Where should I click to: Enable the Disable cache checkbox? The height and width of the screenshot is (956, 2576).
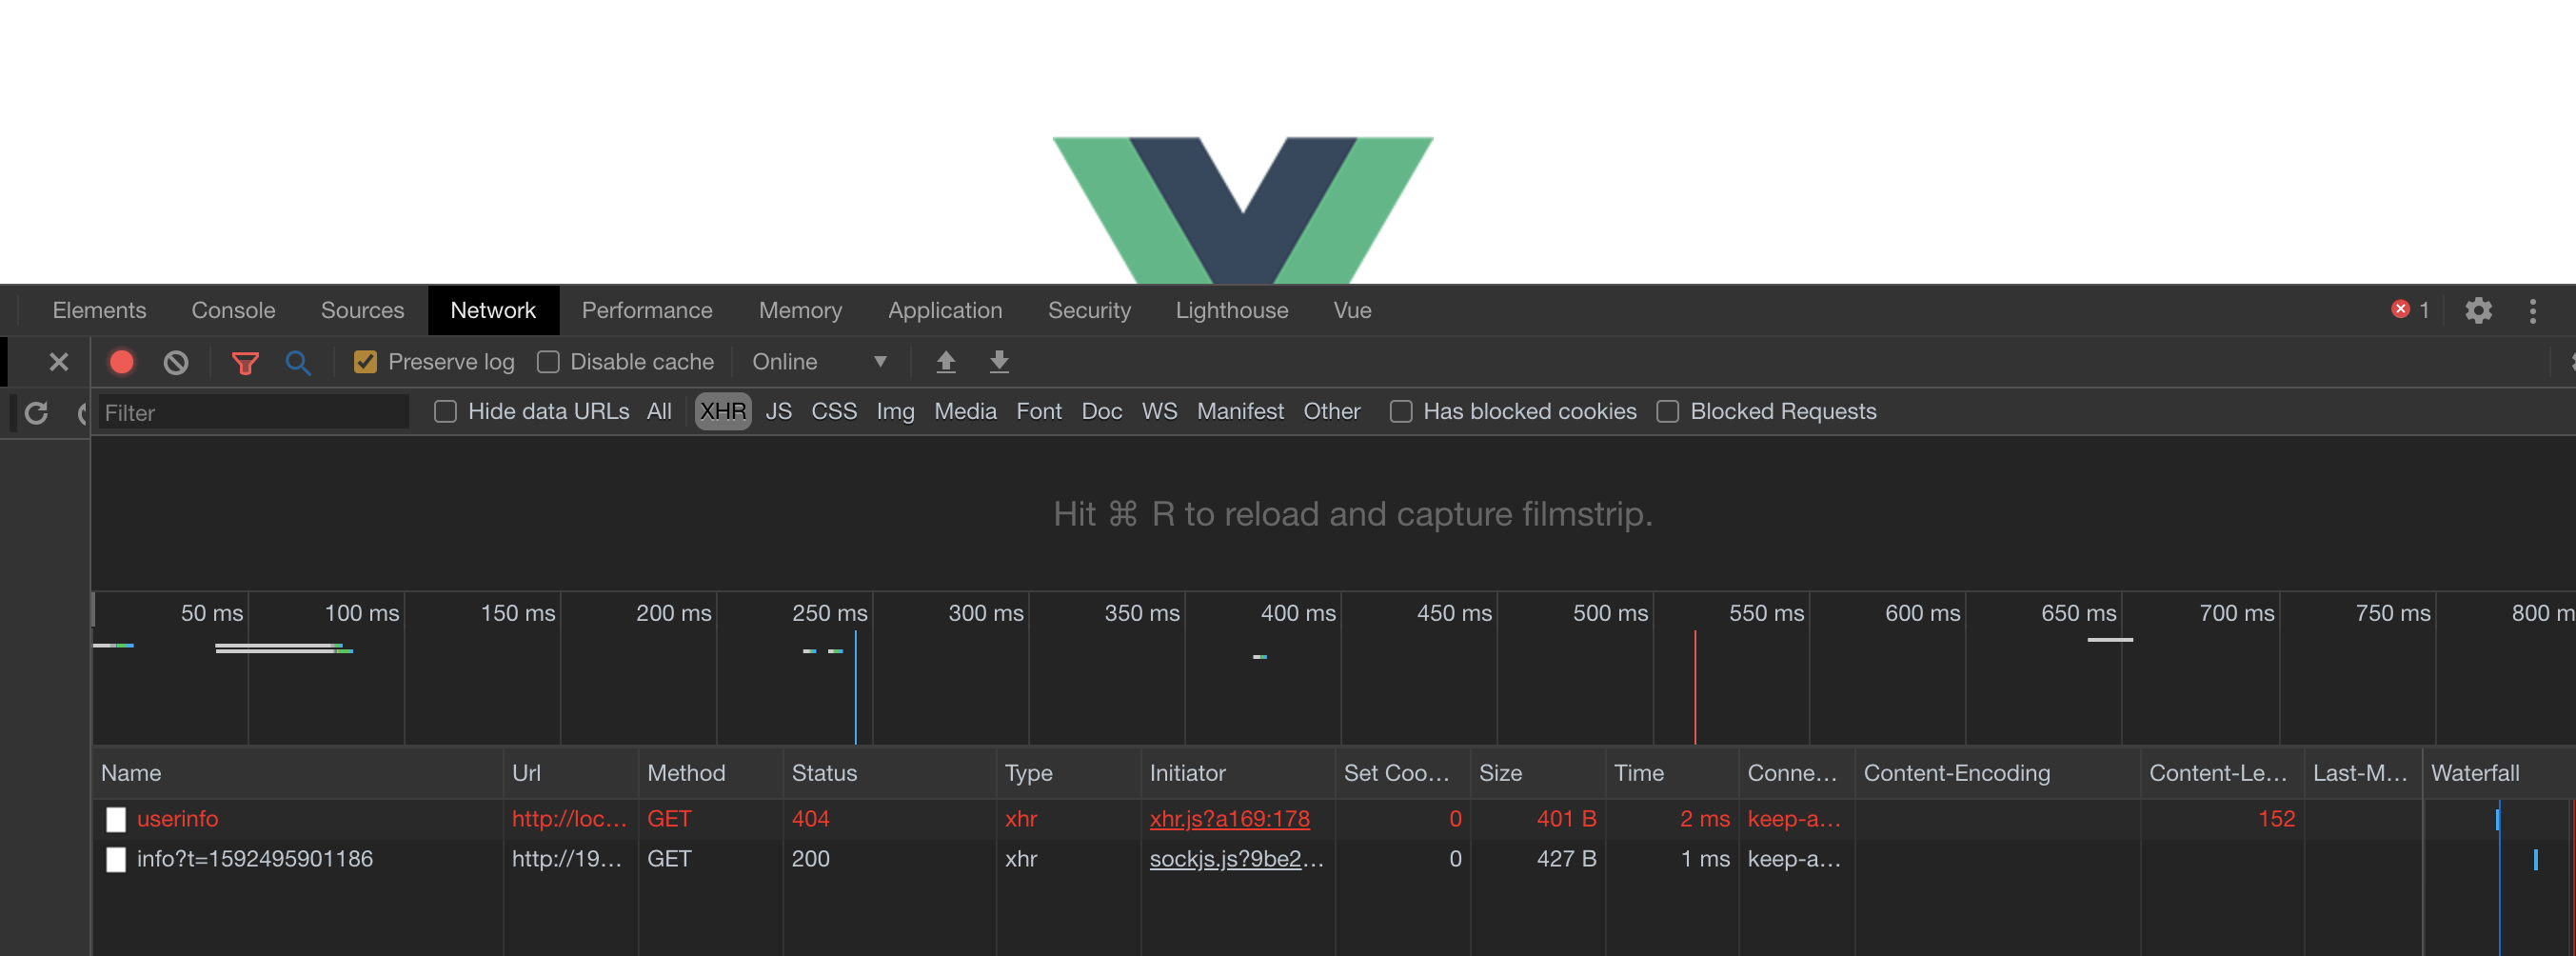point(548,362)
